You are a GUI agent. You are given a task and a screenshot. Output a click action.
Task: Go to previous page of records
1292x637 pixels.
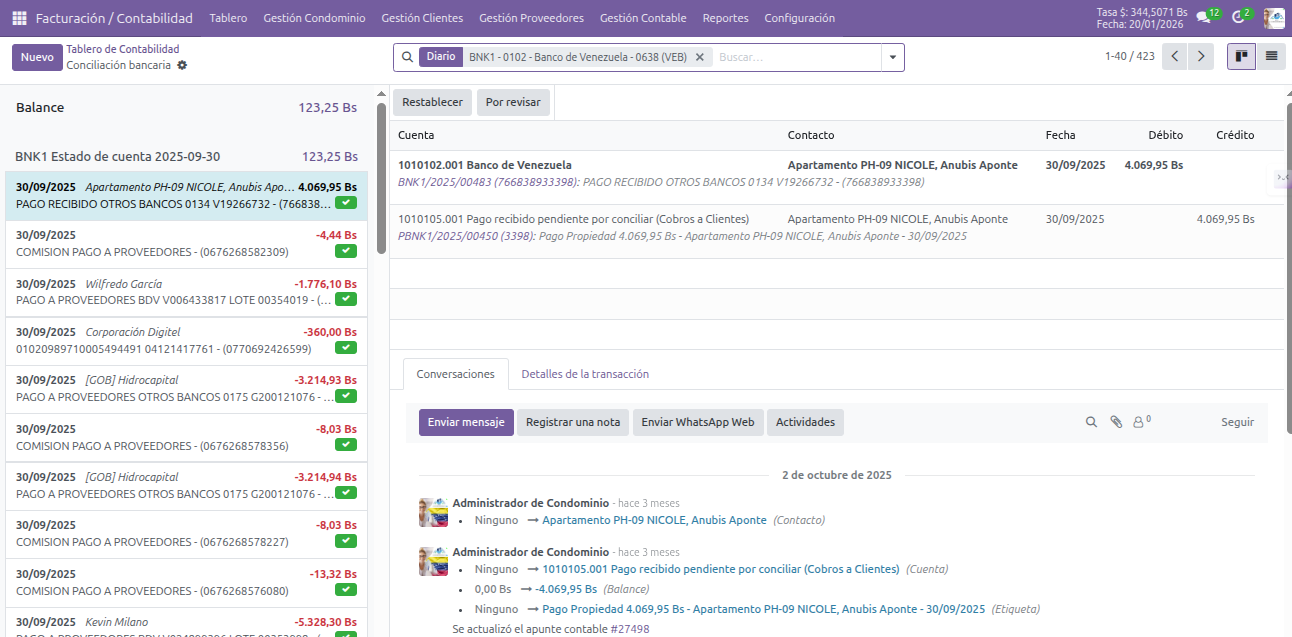(x=1176, y=57)
